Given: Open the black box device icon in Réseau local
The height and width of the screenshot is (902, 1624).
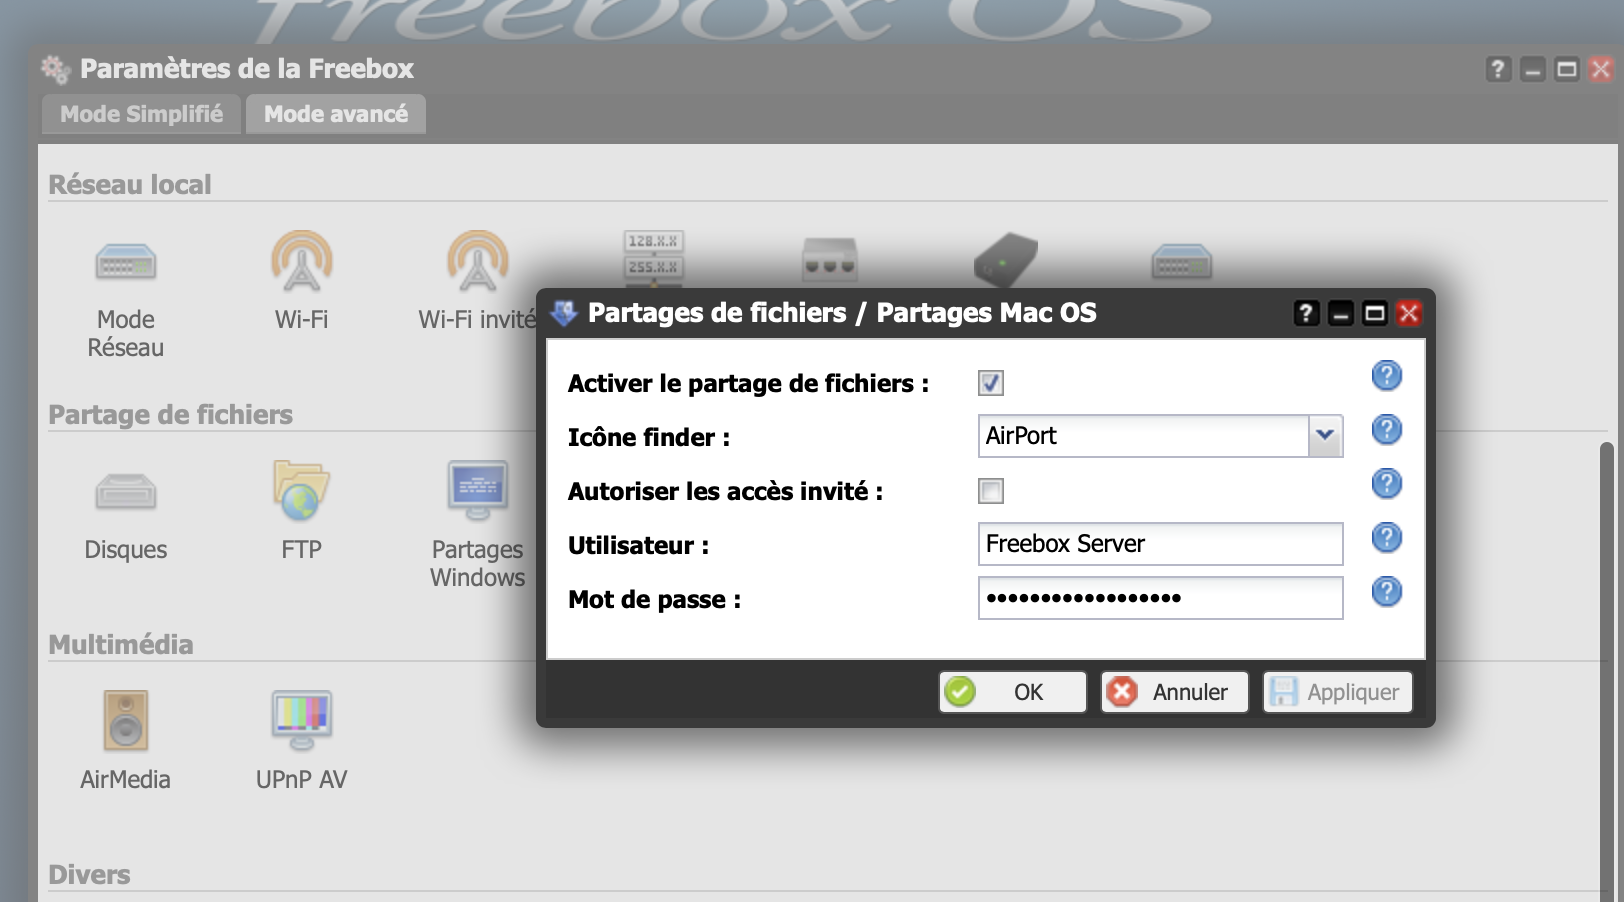Looking at the screenshot, I should tap(1006, 260).
